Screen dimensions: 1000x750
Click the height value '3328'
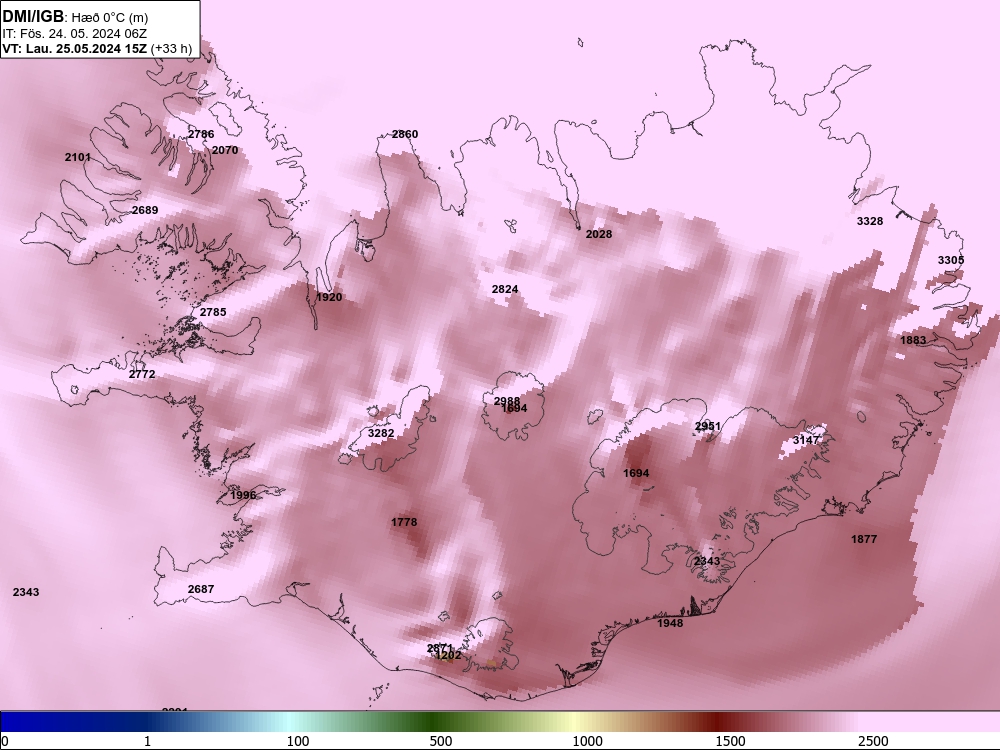[x=870, y=221]
